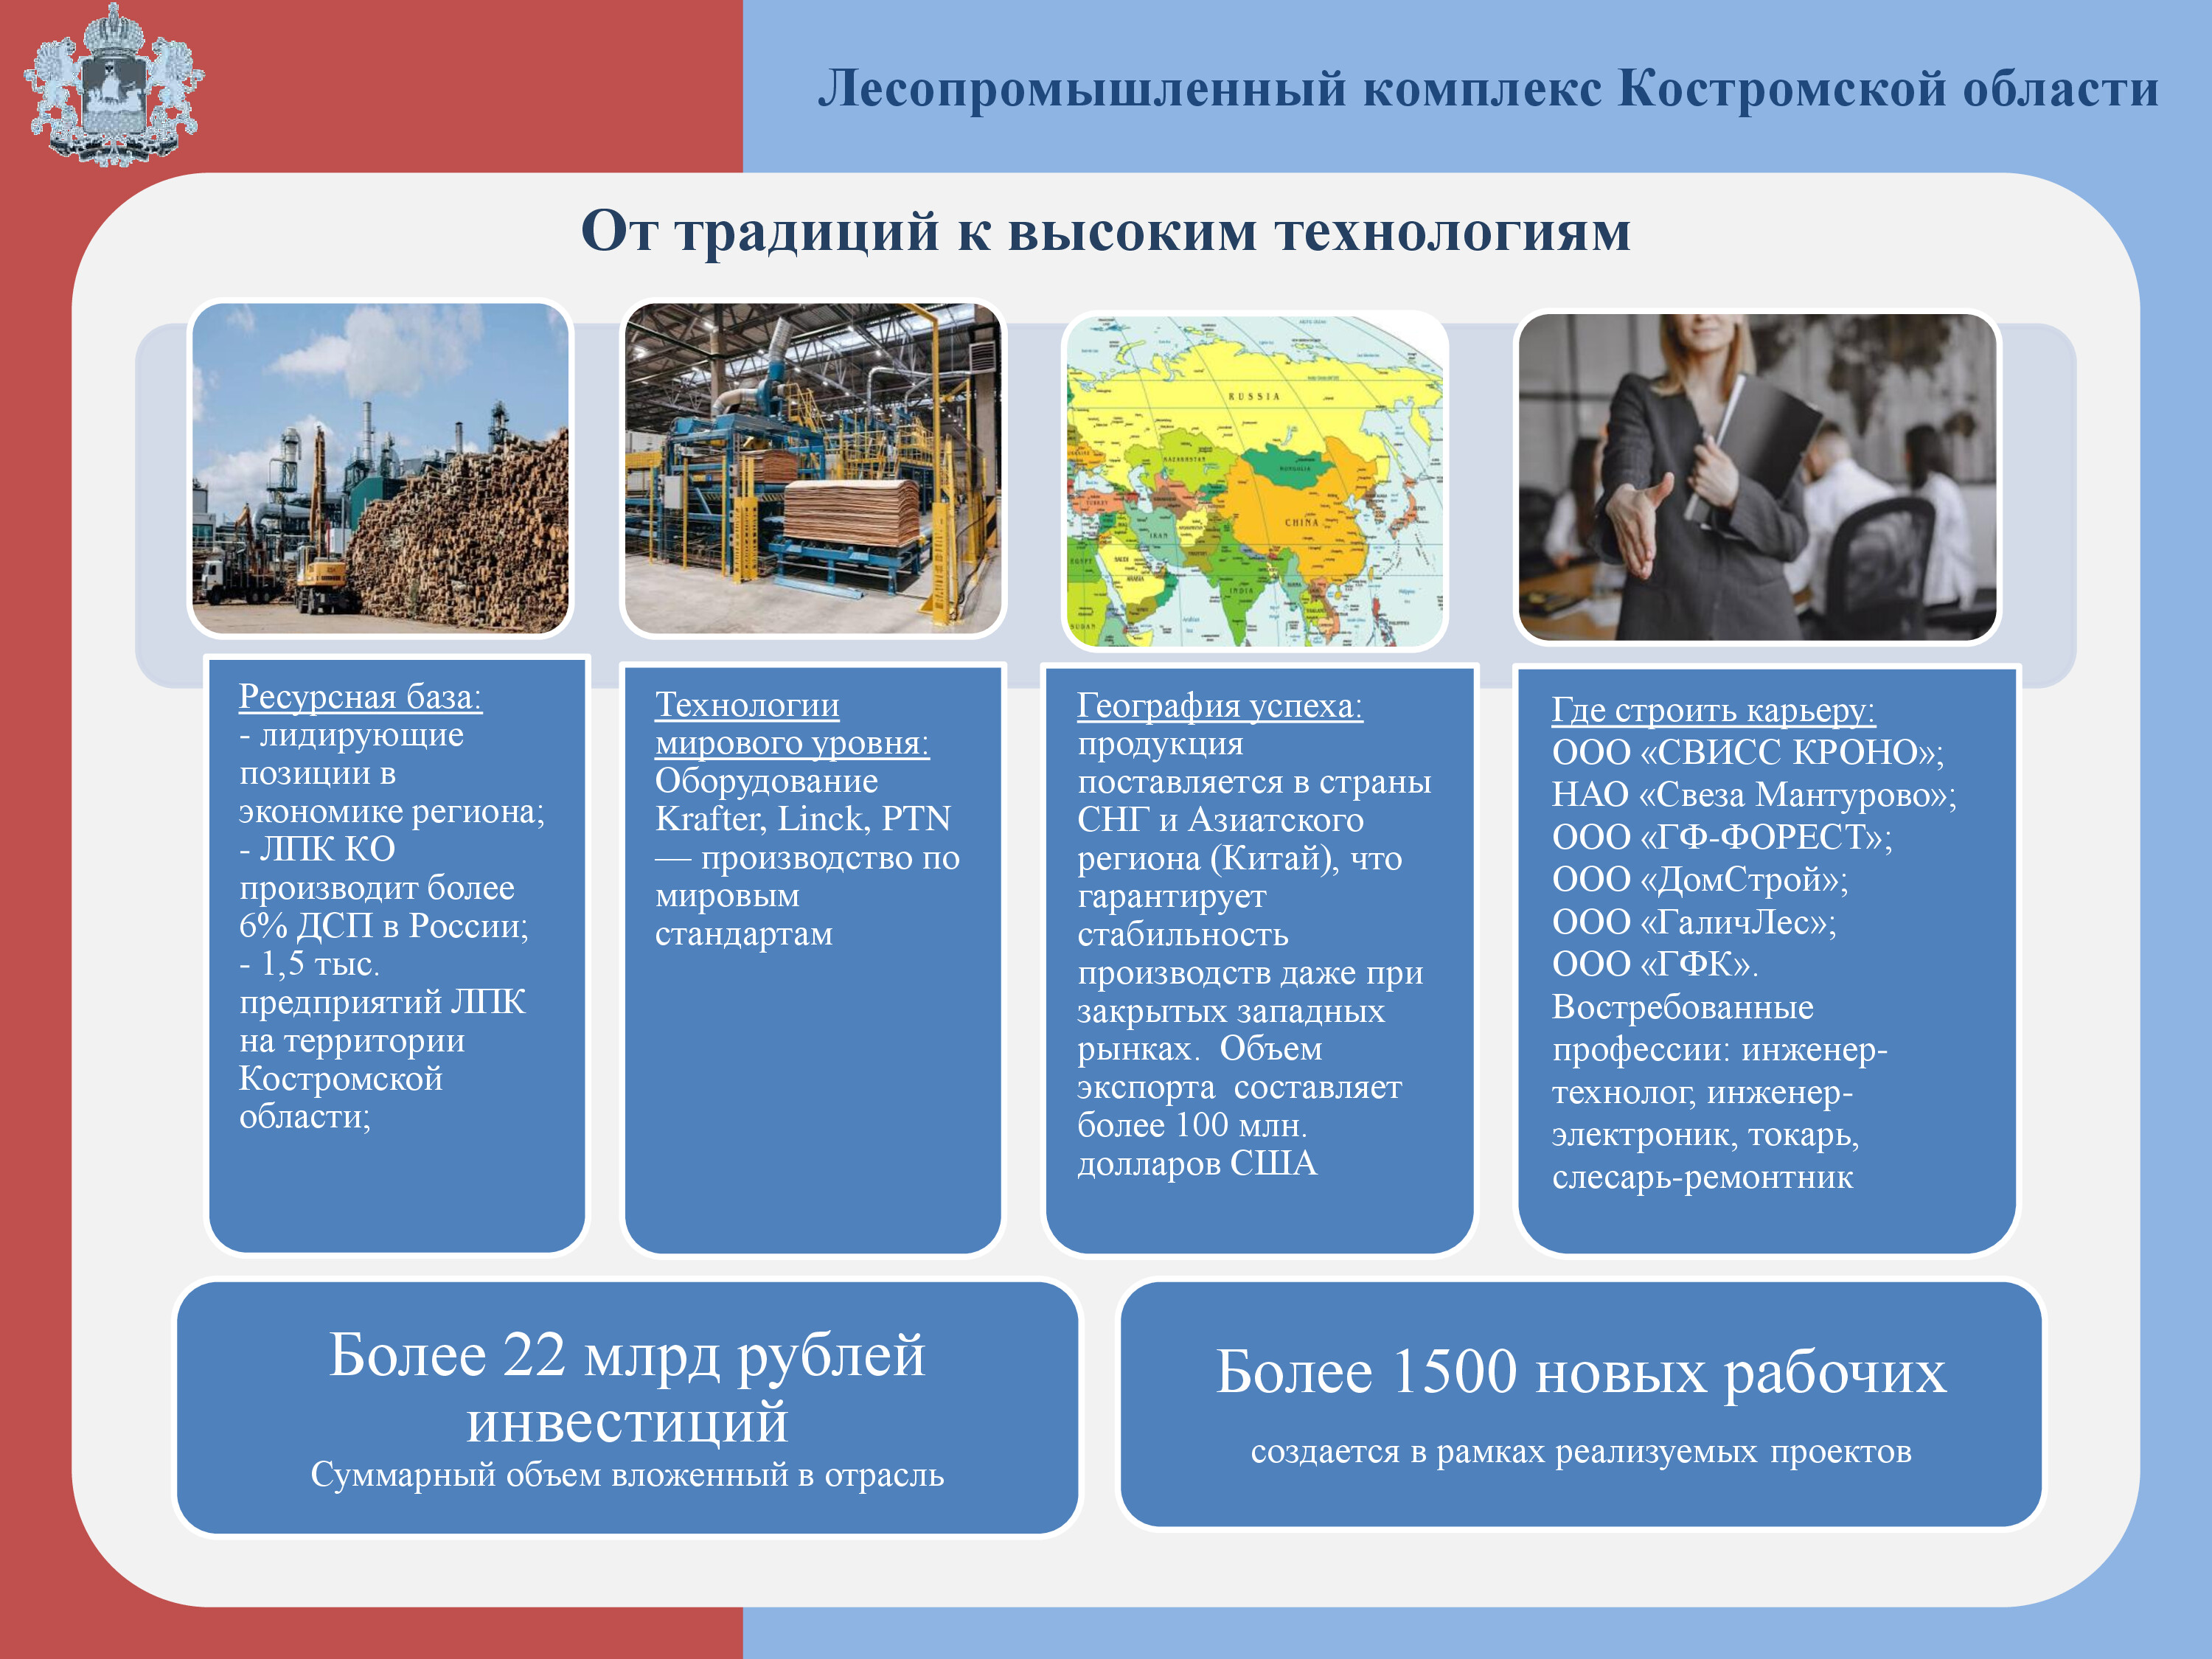The width and height of the screenshot is (2212, 1659).
Task: Click the title 'Лесопромышленный комплекс Костромской области'
Action: 1488,89
